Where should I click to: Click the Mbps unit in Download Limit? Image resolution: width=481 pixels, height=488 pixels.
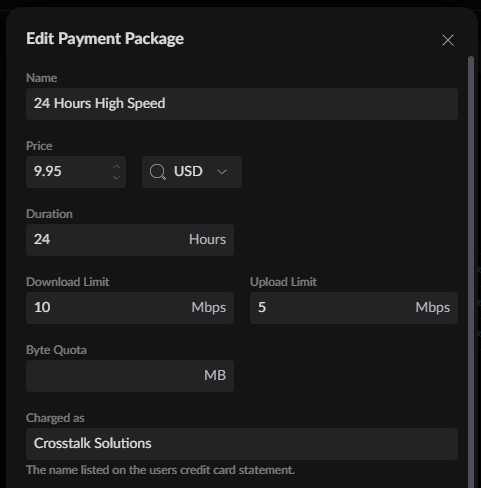[x=209, y=308]
